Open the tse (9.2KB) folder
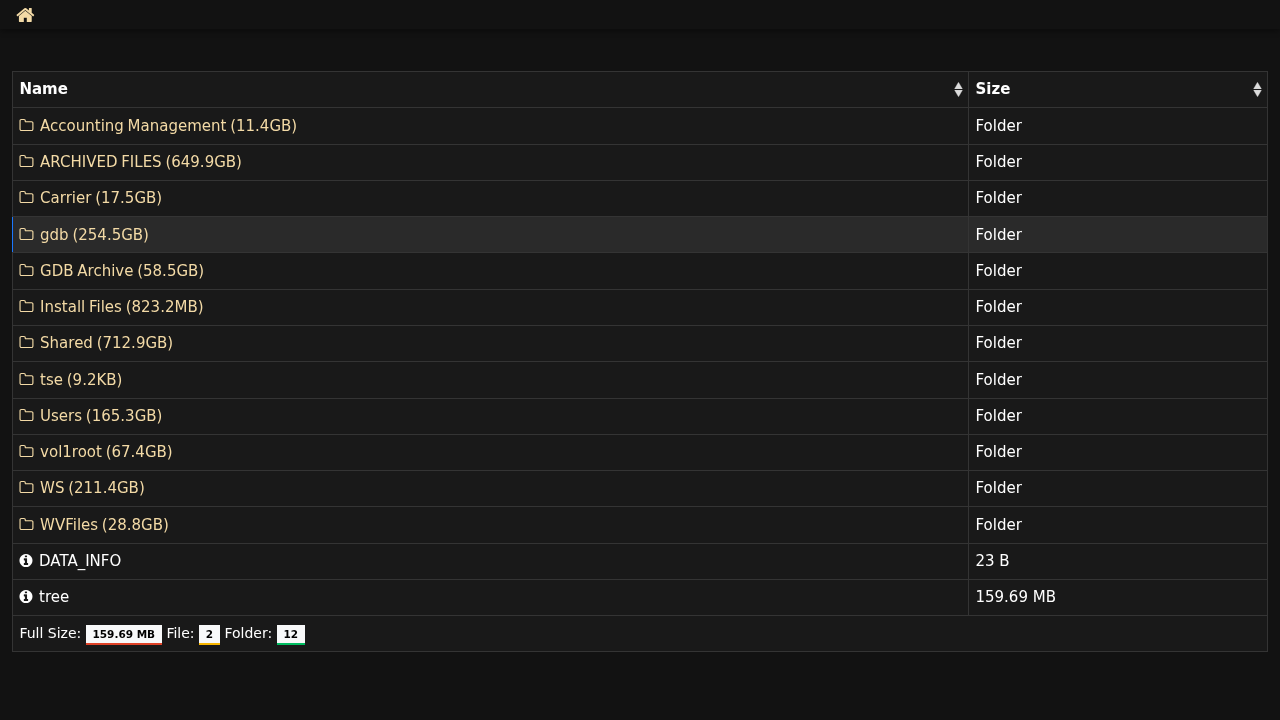 81,380
